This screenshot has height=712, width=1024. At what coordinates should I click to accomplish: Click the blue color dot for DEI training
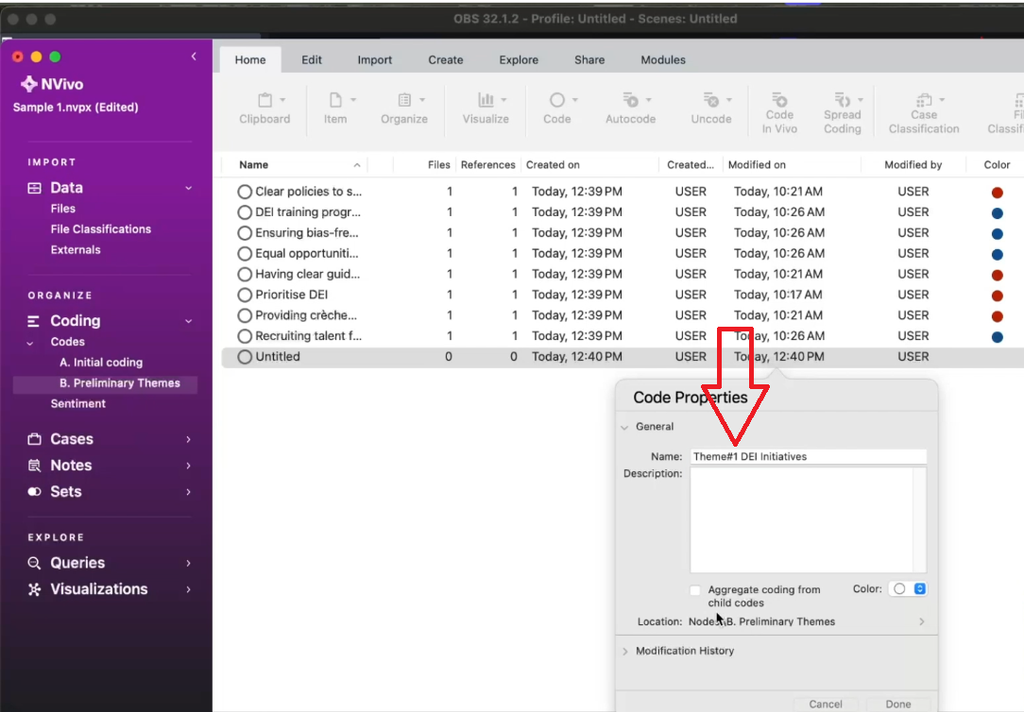pos(997,213)
